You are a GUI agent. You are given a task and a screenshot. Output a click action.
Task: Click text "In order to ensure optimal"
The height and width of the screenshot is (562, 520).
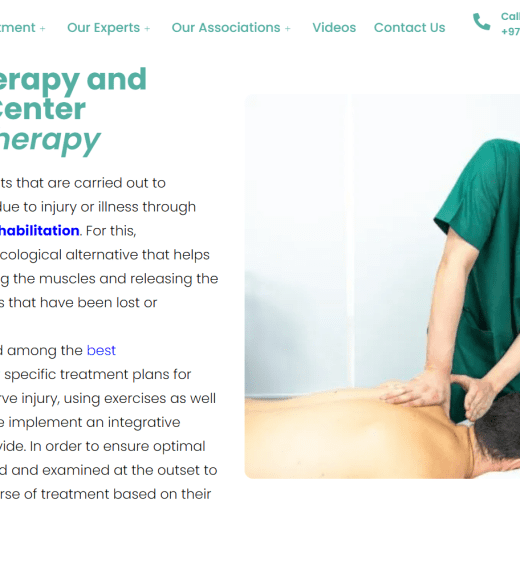pyautogui.click(x=118, y=447)
